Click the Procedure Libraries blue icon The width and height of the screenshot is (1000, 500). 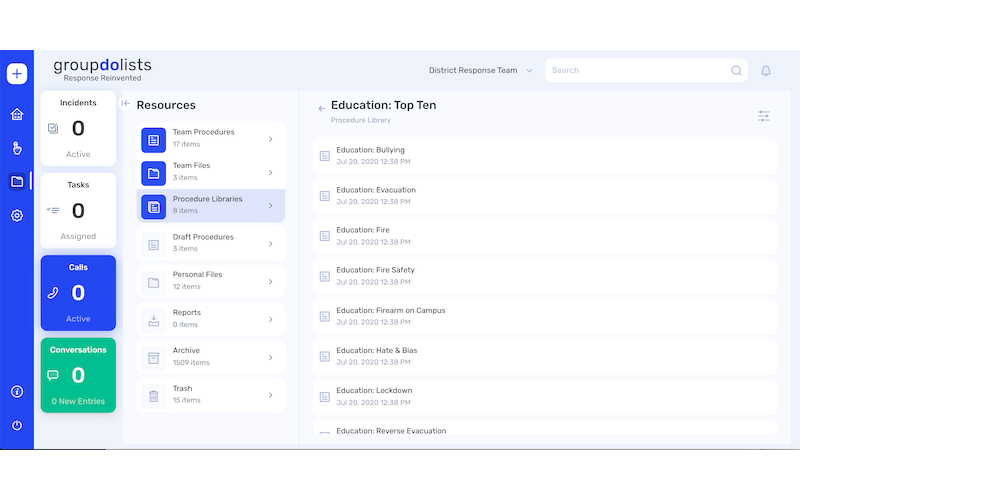click(154, 207)
